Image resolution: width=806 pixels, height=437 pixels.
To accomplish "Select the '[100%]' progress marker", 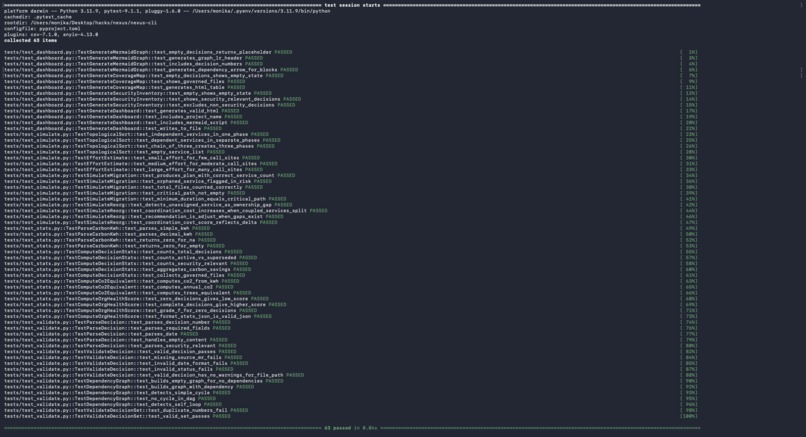I will (689, 416).
